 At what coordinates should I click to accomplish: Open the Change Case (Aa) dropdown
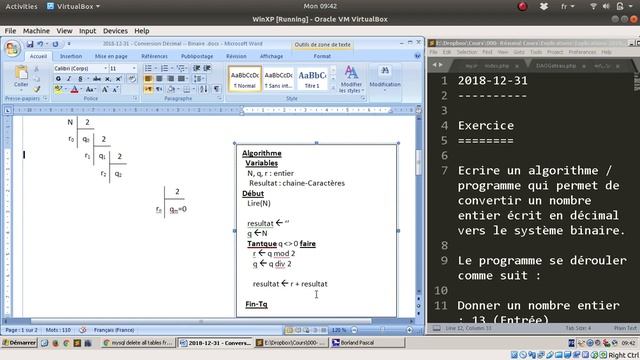click(x=90, y=89)
